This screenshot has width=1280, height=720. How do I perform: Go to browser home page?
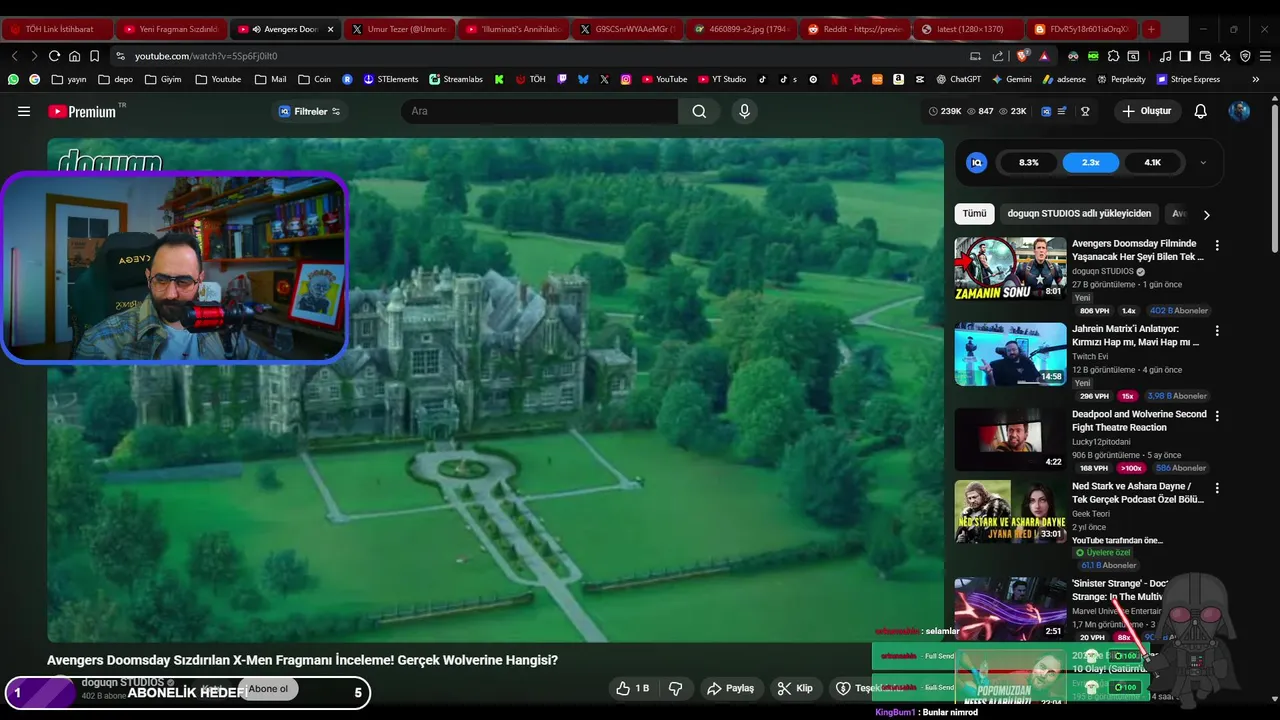point(74,56)
